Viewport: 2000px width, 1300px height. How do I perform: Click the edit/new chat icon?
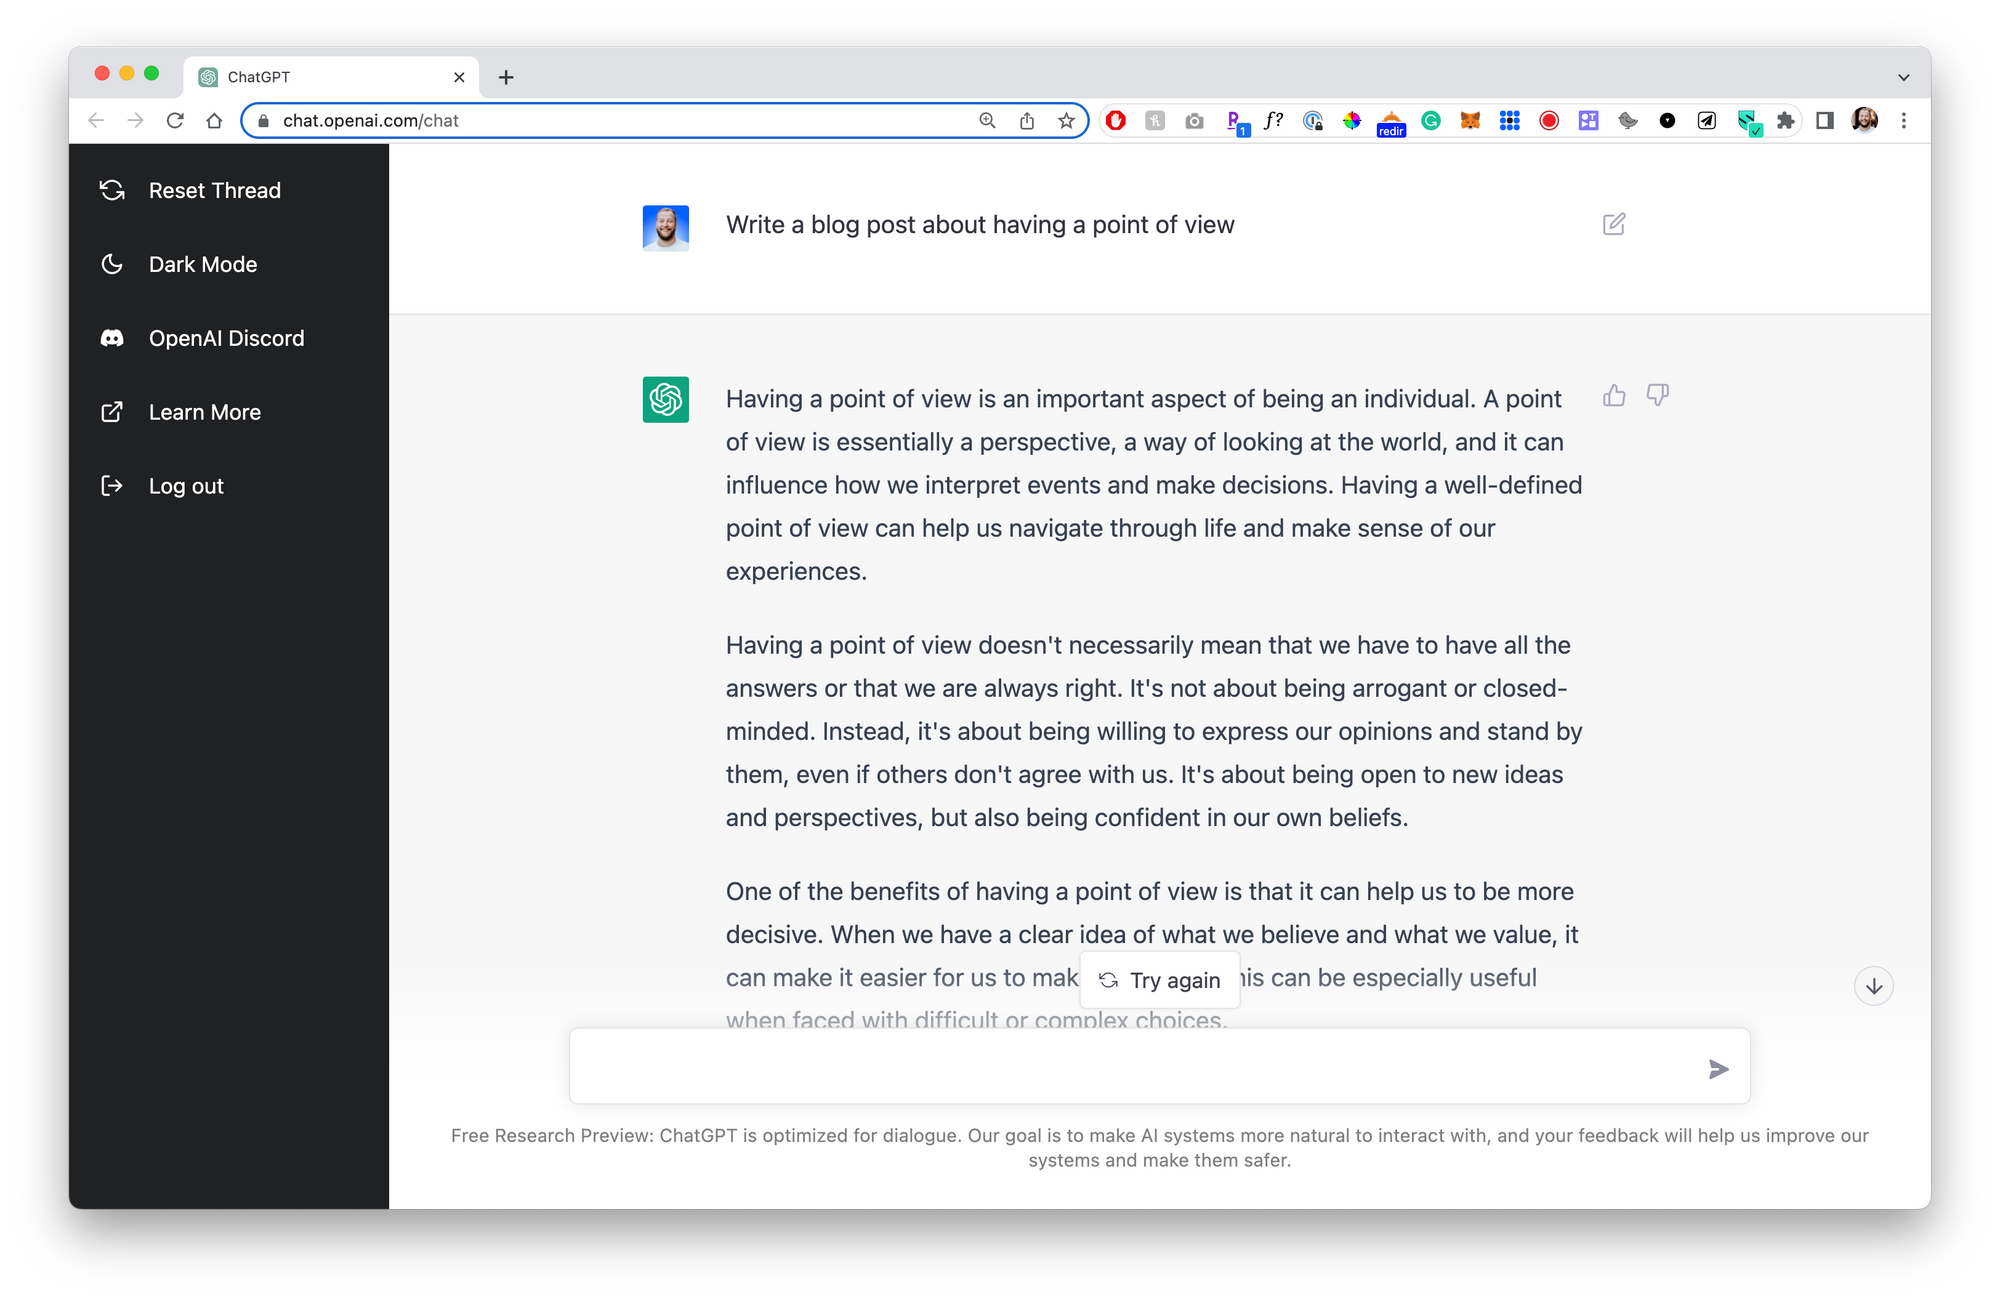[1614, 223]
